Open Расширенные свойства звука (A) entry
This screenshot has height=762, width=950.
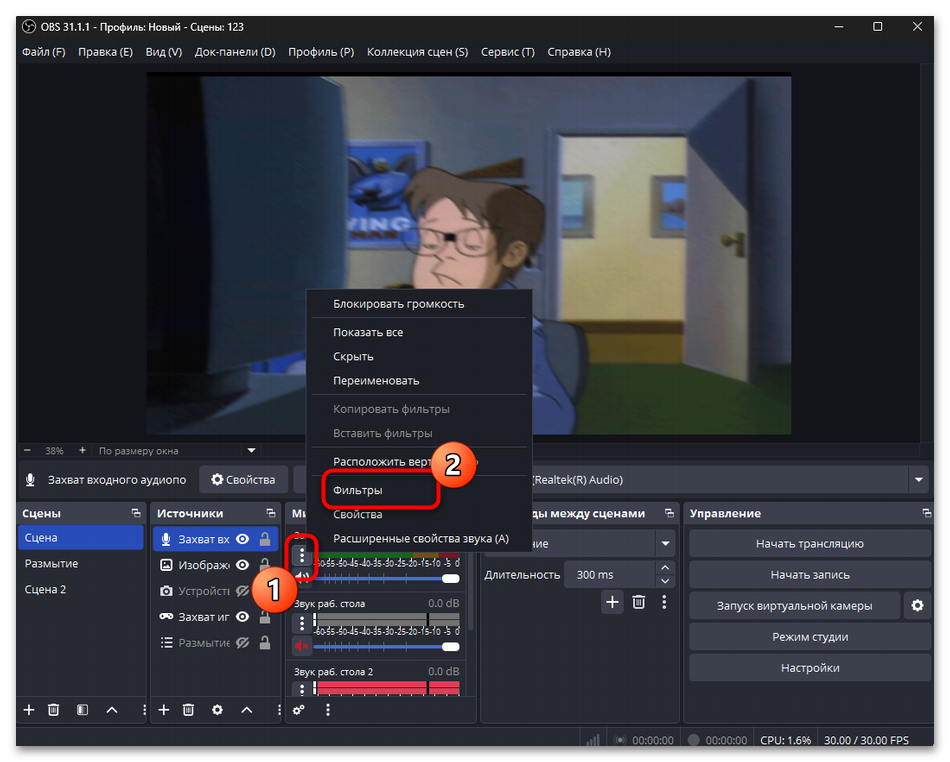click(x=419, y=538)
